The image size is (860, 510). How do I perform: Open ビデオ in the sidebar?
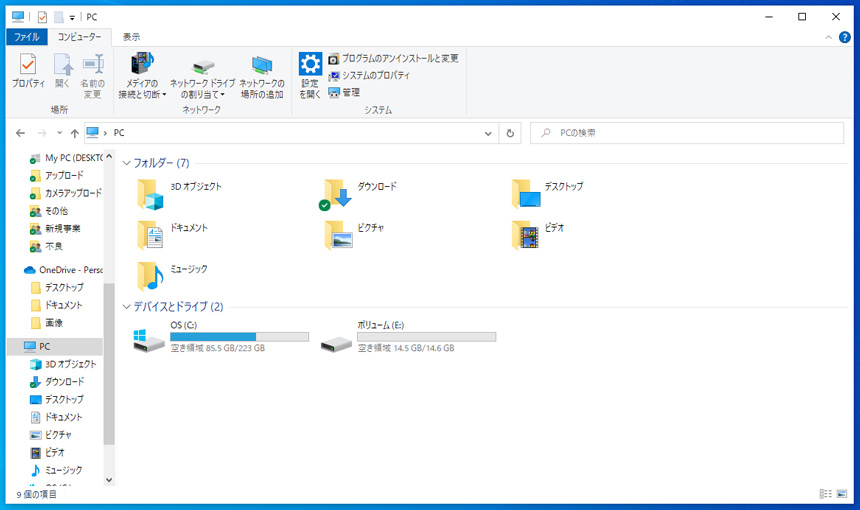click(47, 452)
